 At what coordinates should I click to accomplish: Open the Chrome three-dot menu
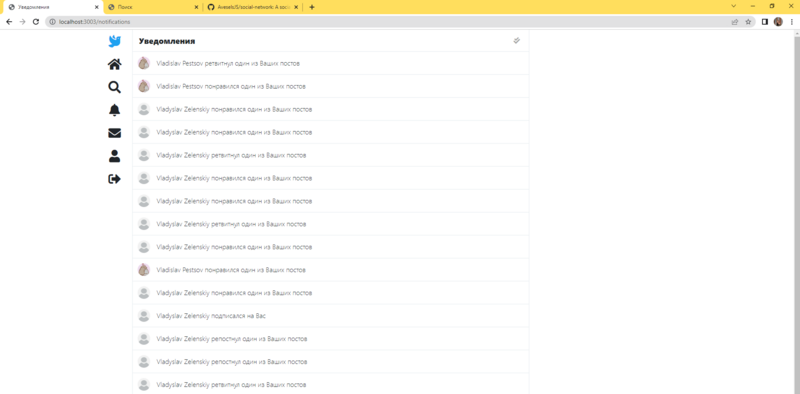point(791,22)
